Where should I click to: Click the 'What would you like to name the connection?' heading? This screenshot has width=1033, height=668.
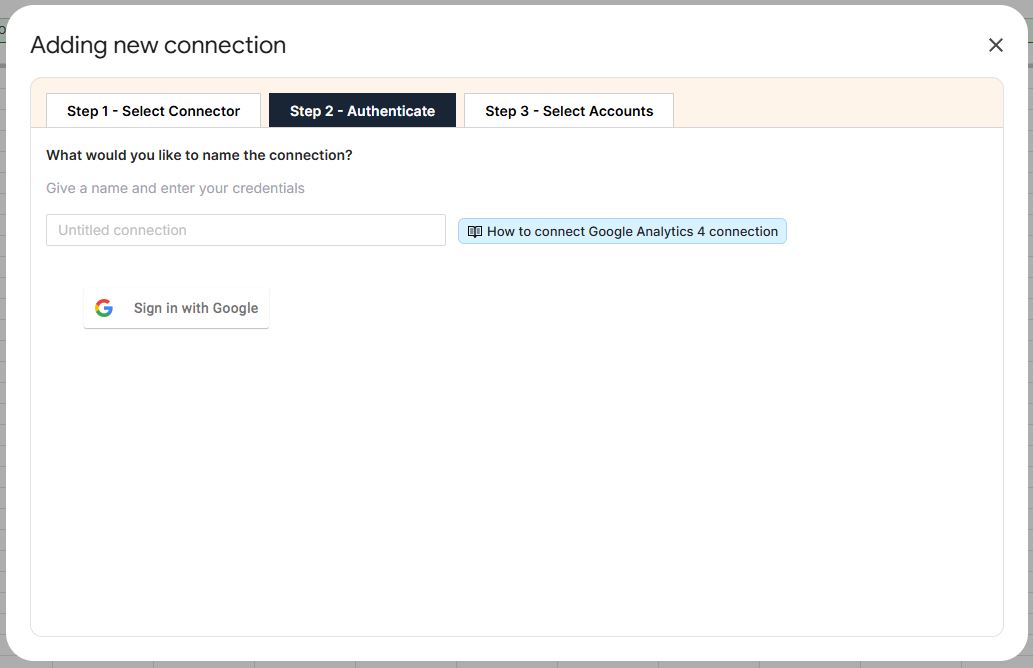point(199,155)
